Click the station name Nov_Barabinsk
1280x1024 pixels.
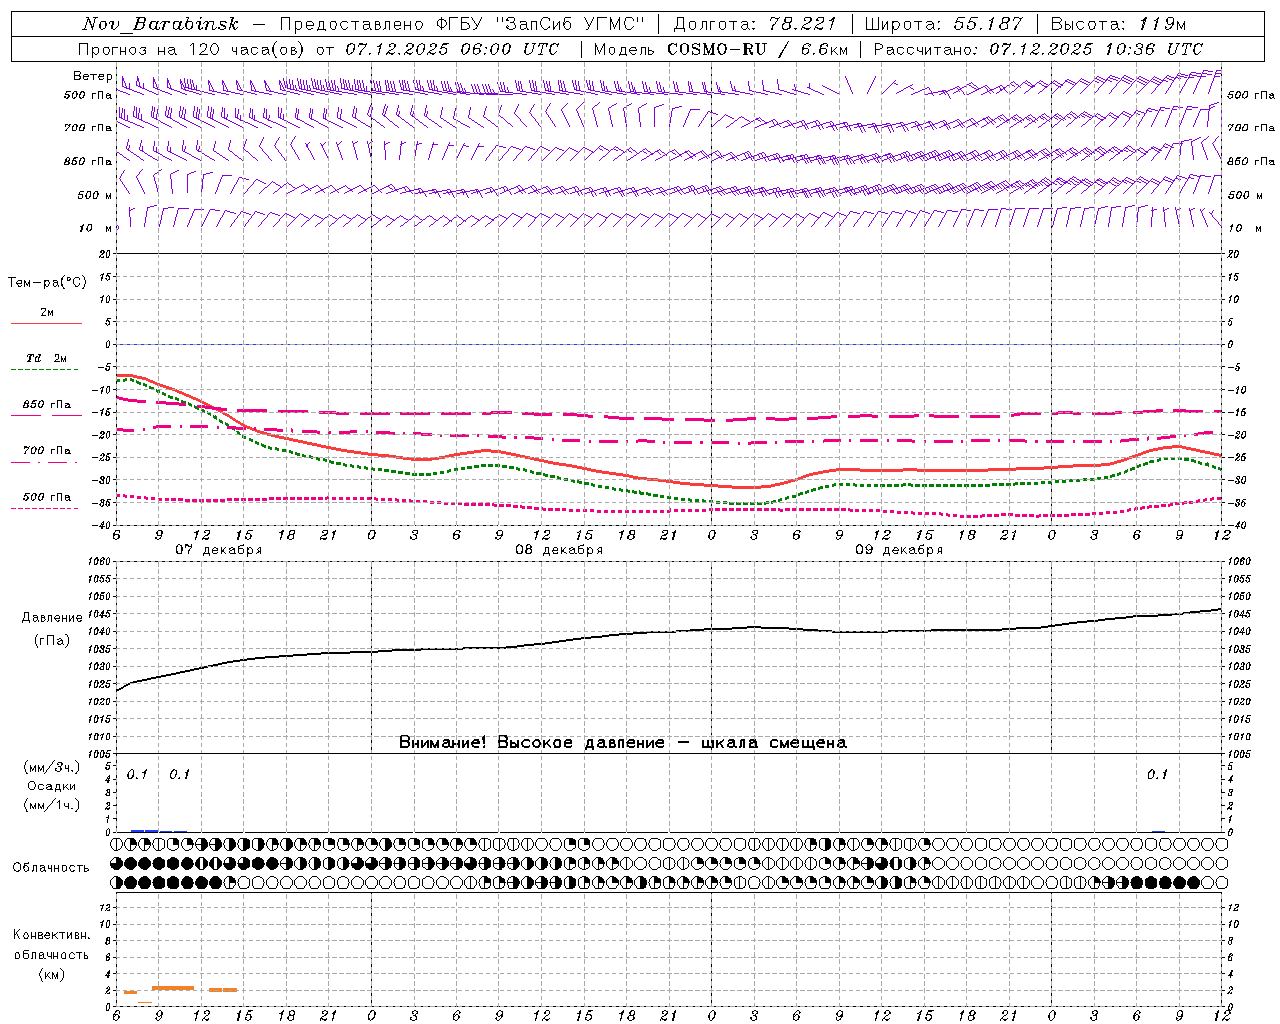coord(161,24)
